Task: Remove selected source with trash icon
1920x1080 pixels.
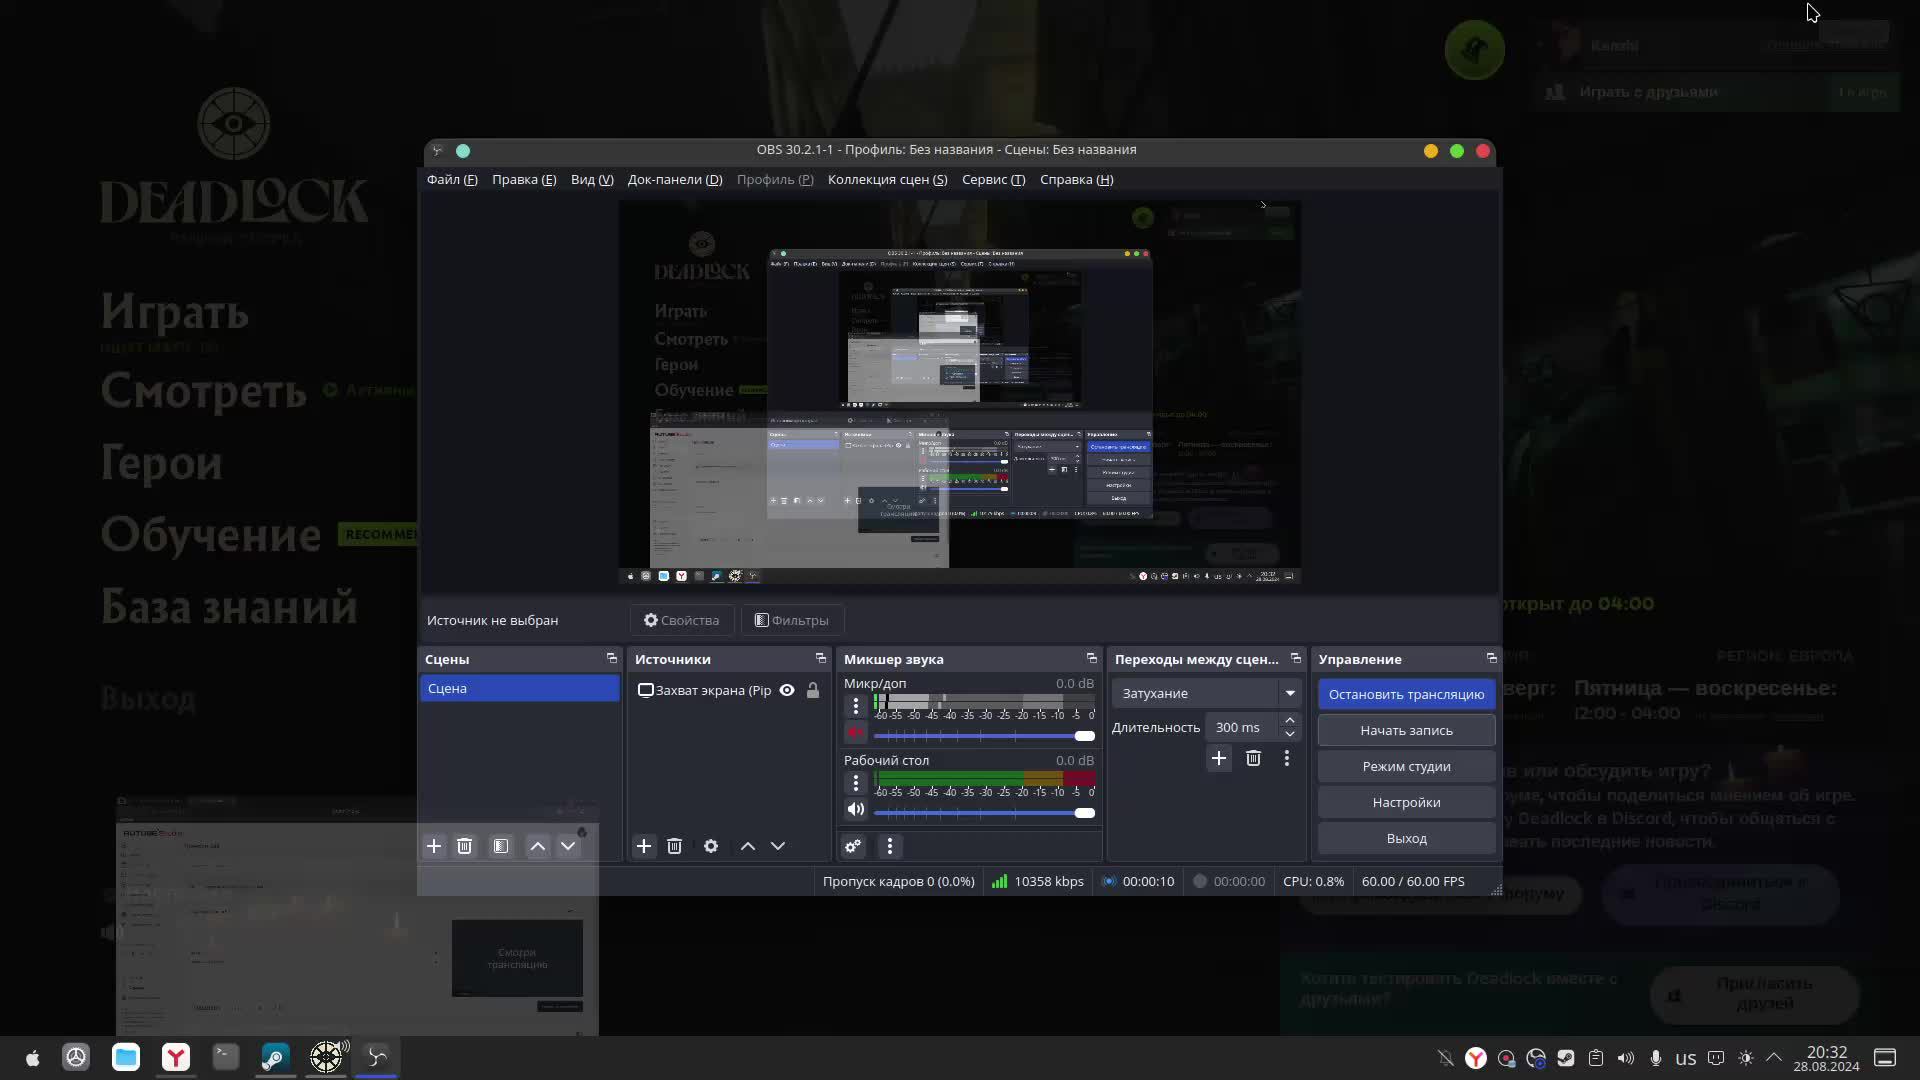Action: pyautogui.click(x=675, y=846)
